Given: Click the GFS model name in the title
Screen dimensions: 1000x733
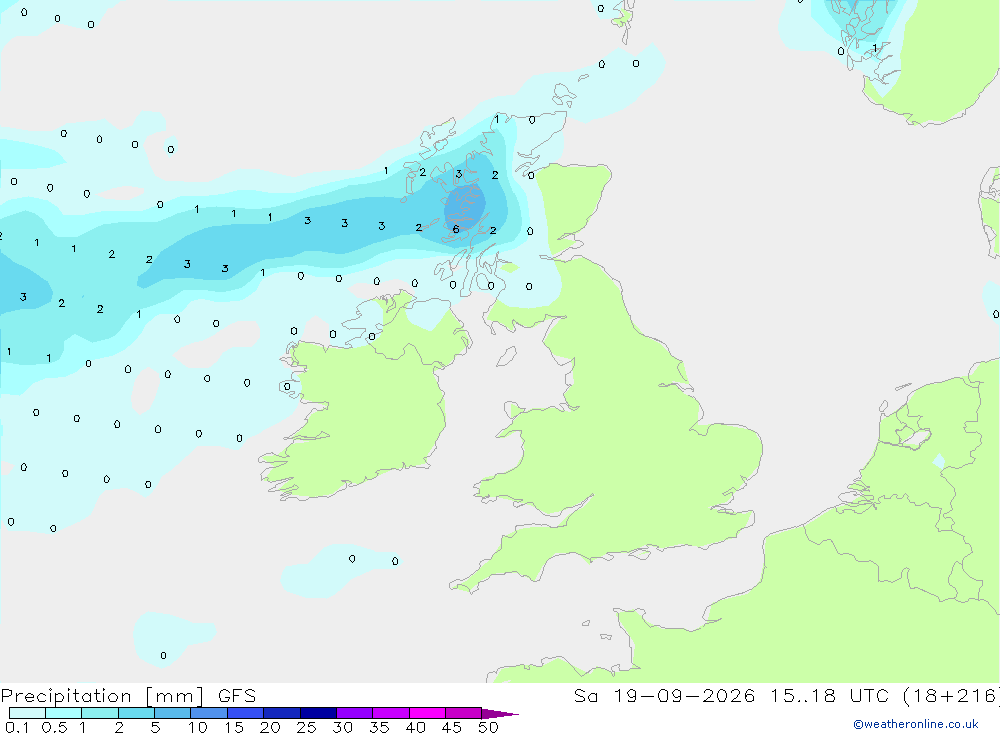Looking at the screenshot, I should point(237,696).
